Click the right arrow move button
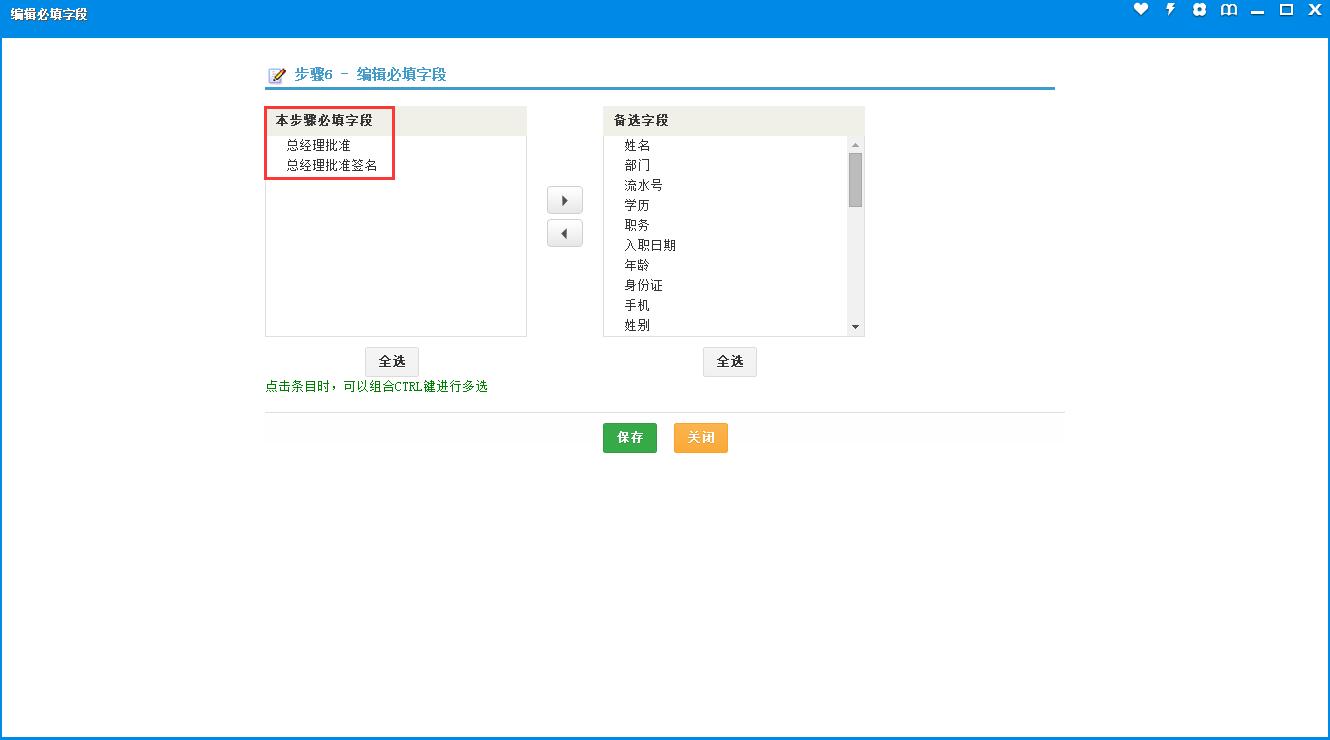The width and height of the screenshot is (1330, 740). tap(565, 200)
